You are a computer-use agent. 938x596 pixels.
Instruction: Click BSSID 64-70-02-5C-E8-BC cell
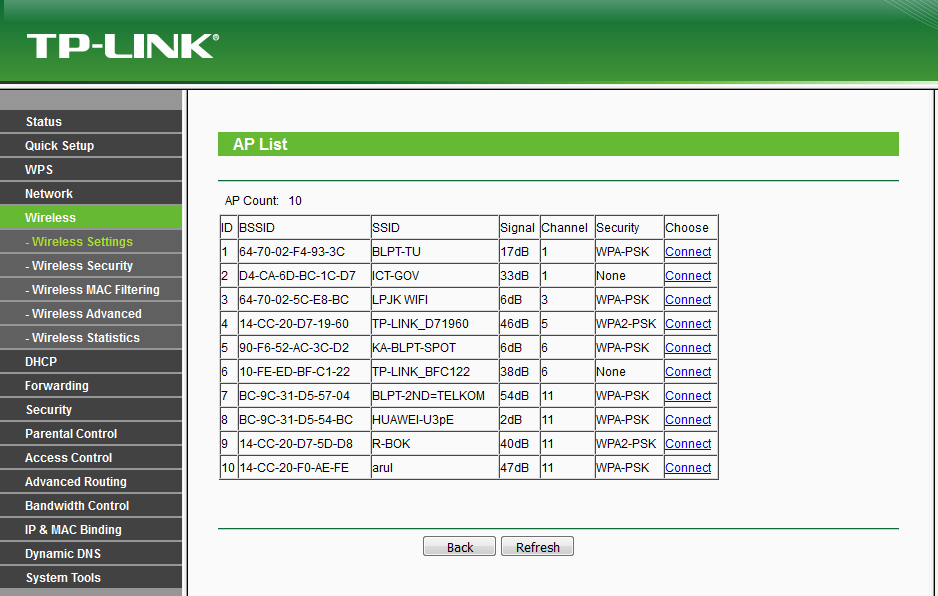click(x=304, y=300)
